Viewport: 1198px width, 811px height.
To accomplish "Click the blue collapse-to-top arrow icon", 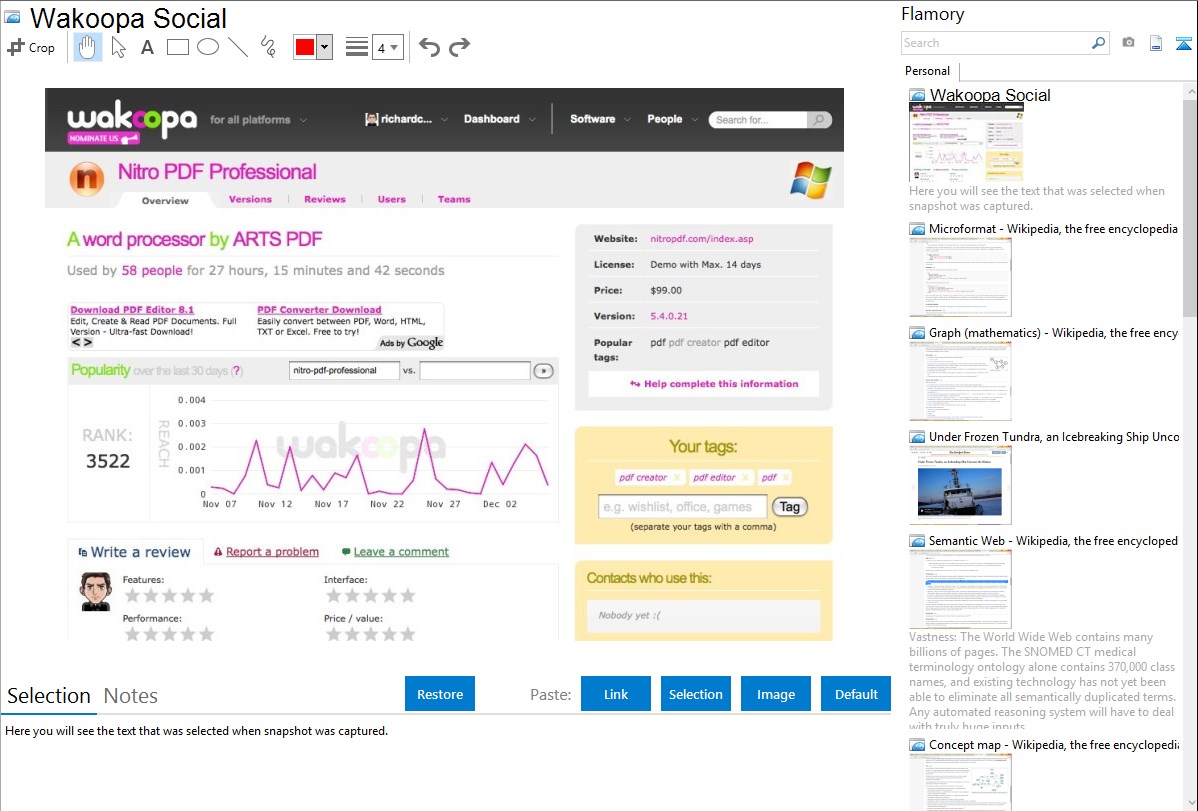I will (x=1183, y=43).
